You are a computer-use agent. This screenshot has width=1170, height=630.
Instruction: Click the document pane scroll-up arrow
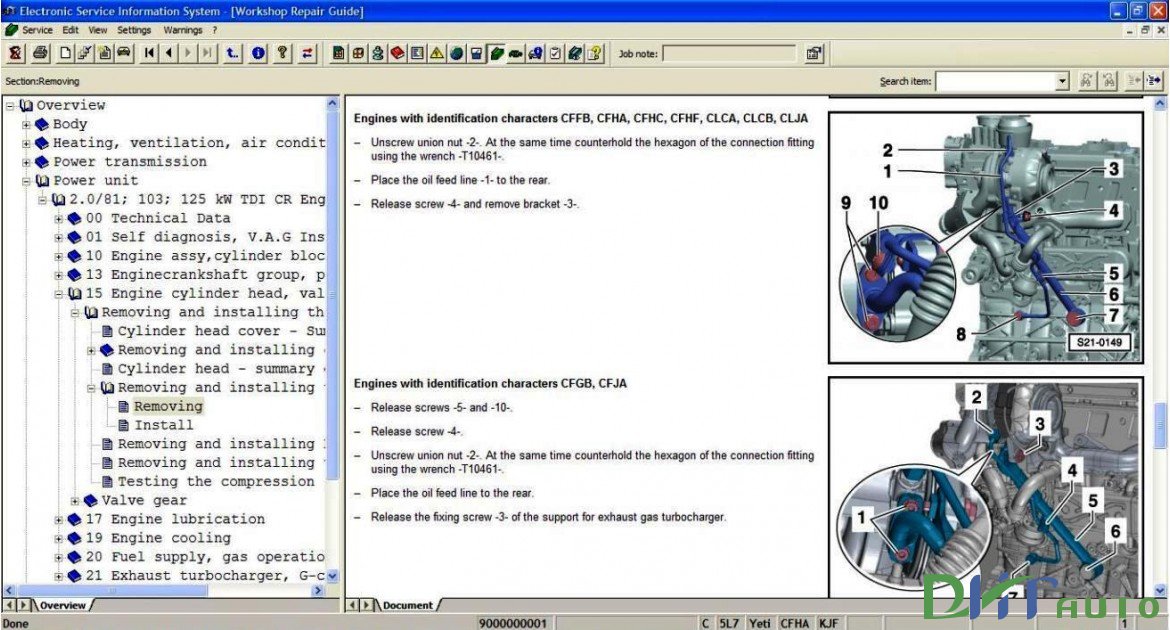click(1160, 104)
